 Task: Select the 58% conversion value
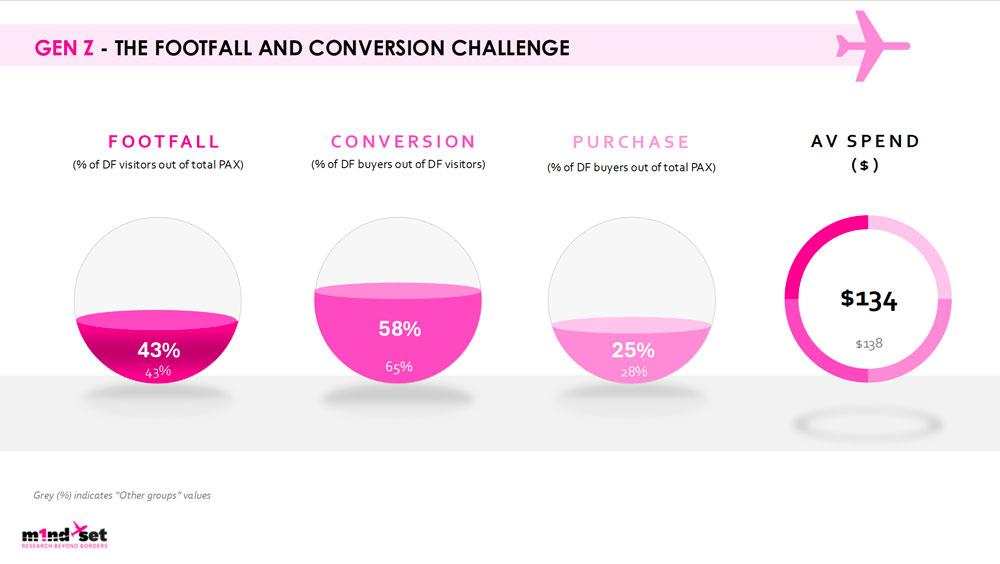click(x=400, y=329)
